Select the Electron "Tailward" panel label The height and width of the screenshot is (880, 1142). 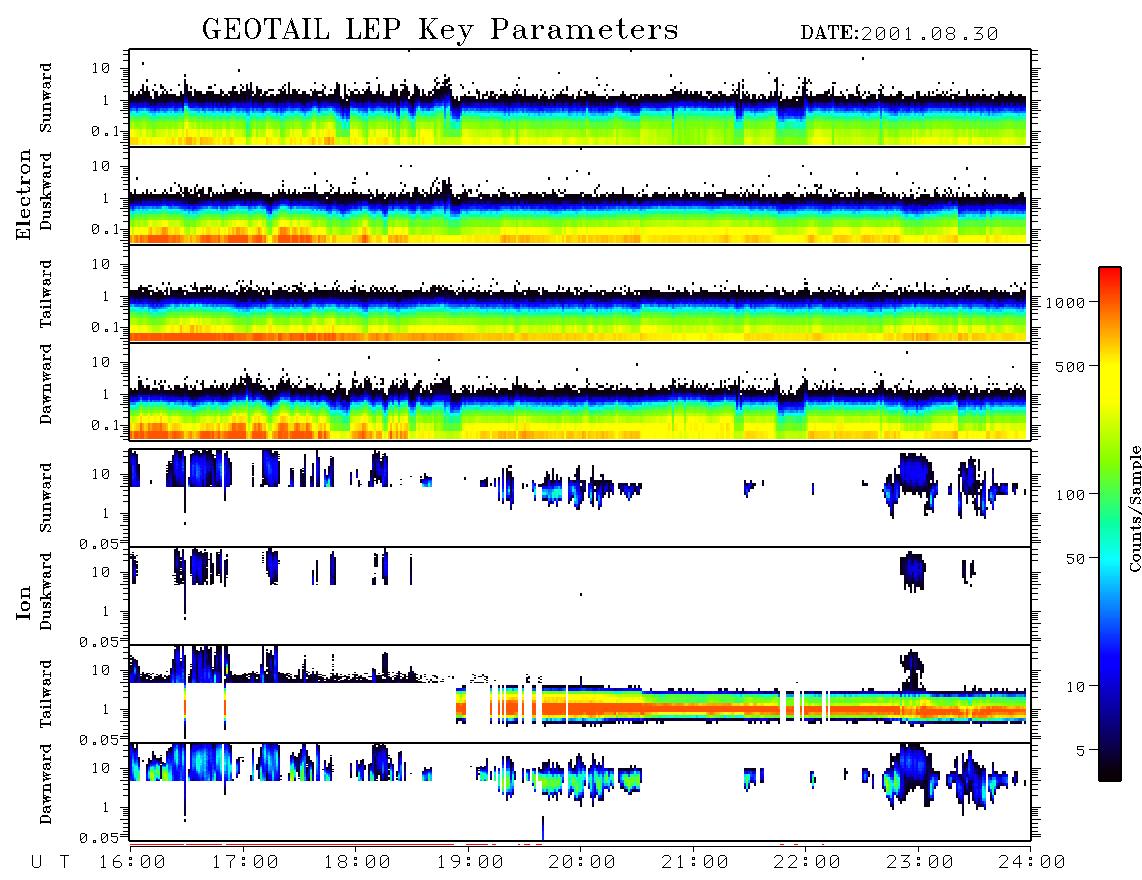[46, 294]
